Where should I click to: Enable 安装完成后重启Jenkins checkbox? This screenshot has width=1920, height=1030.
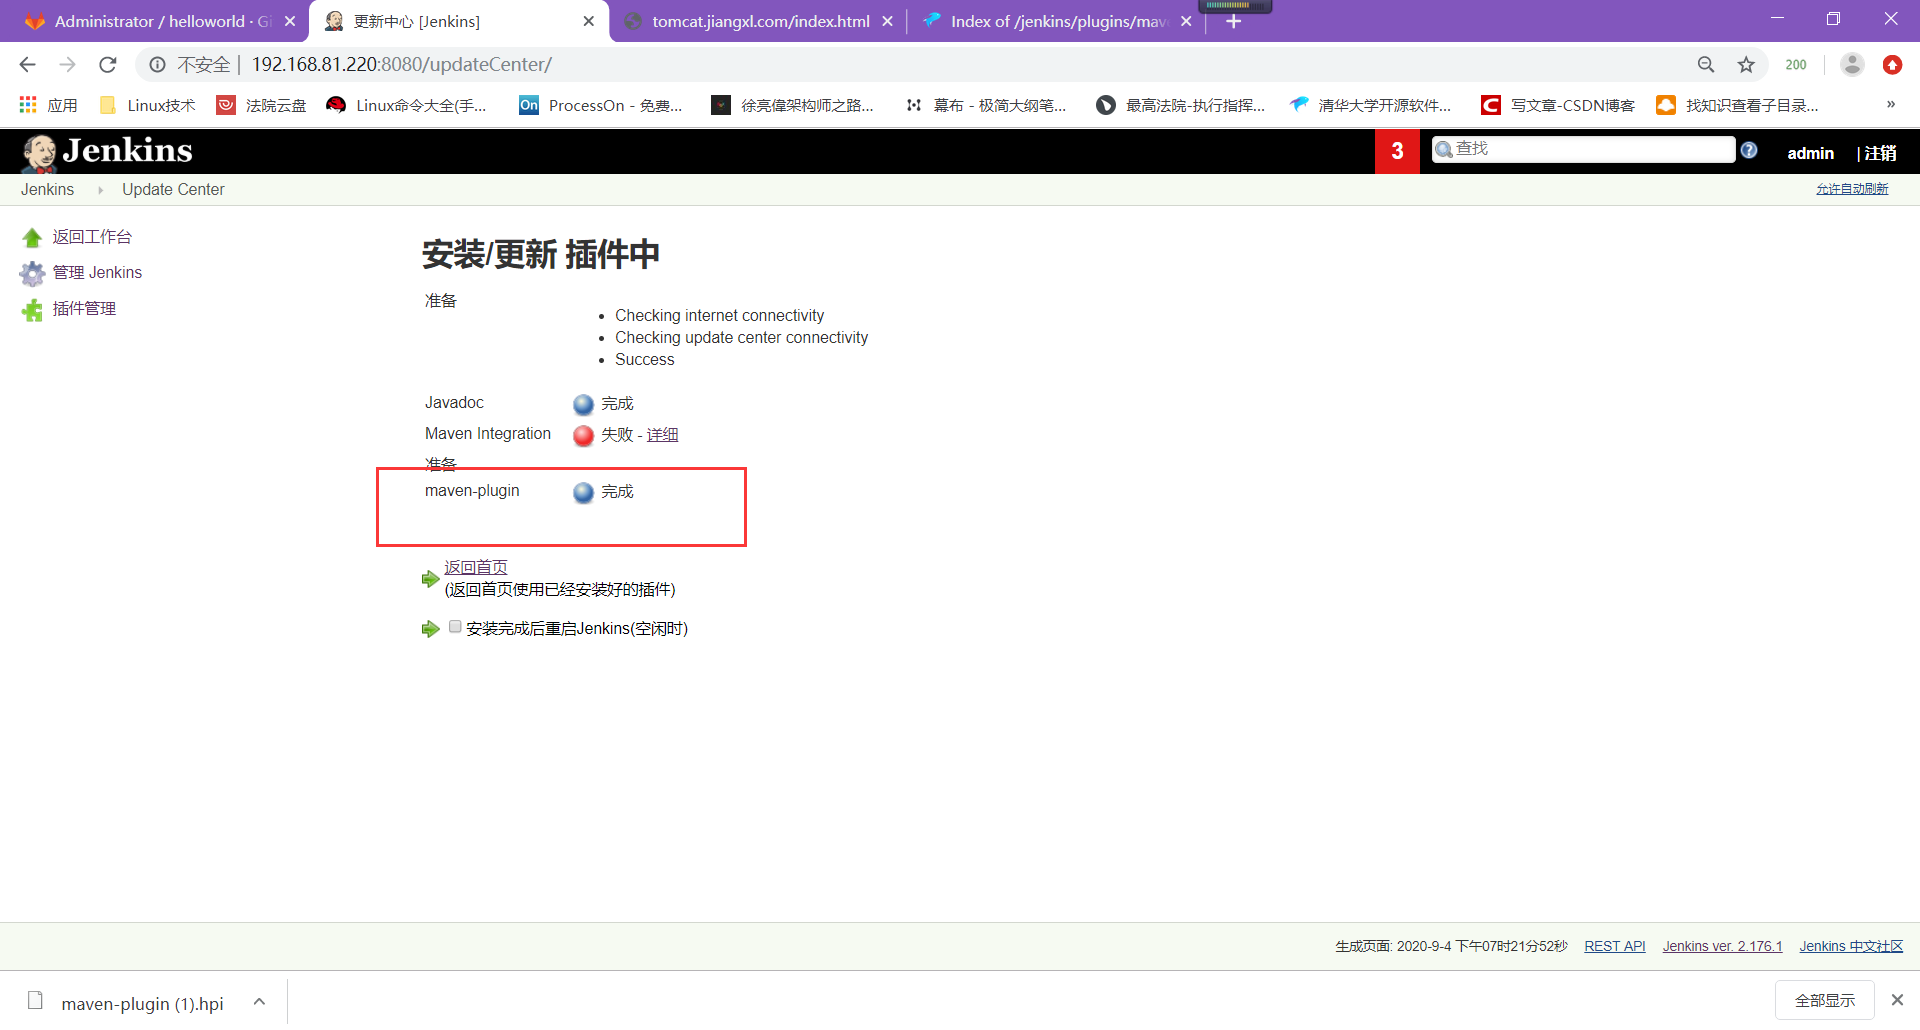[x=455, y=626]
